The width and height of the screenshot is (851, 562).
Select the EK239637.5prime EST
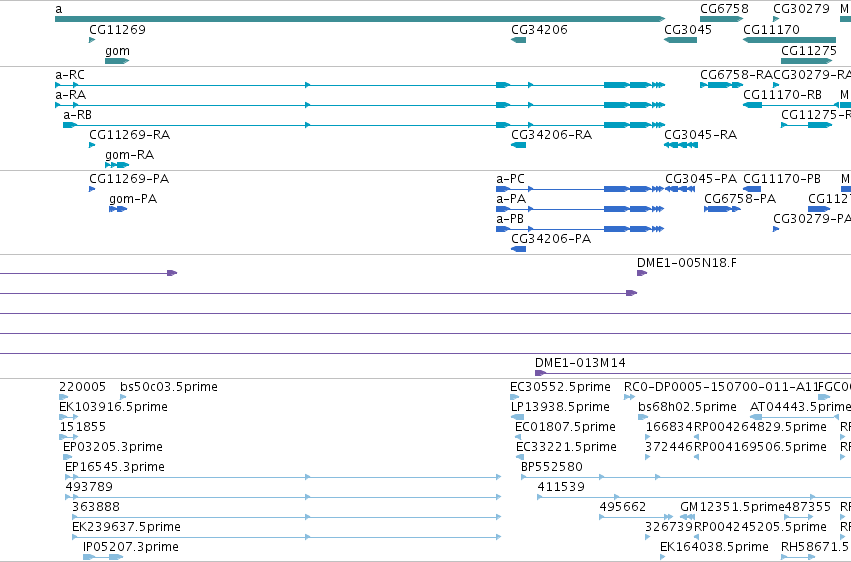click(287, 538)
